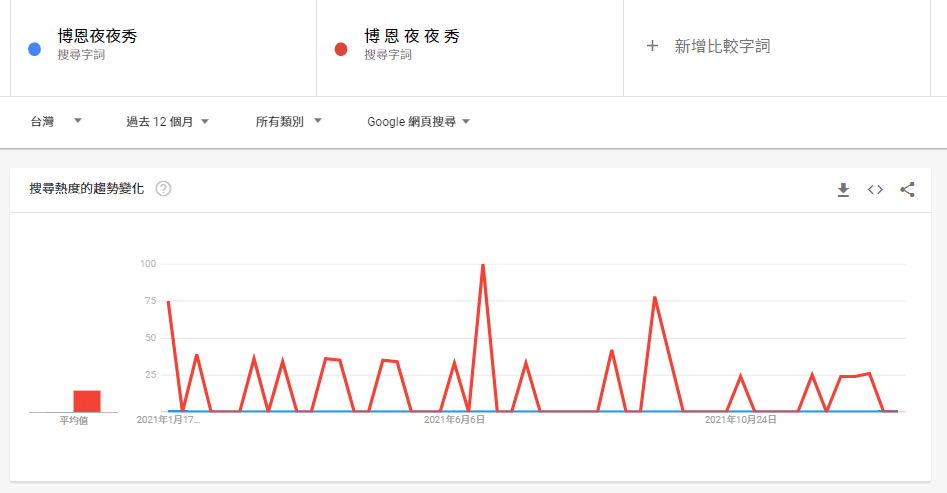Click the 75 y-axis value
Image resolution: width=947 pixels, height=493 pixels.
coord(150,301)
